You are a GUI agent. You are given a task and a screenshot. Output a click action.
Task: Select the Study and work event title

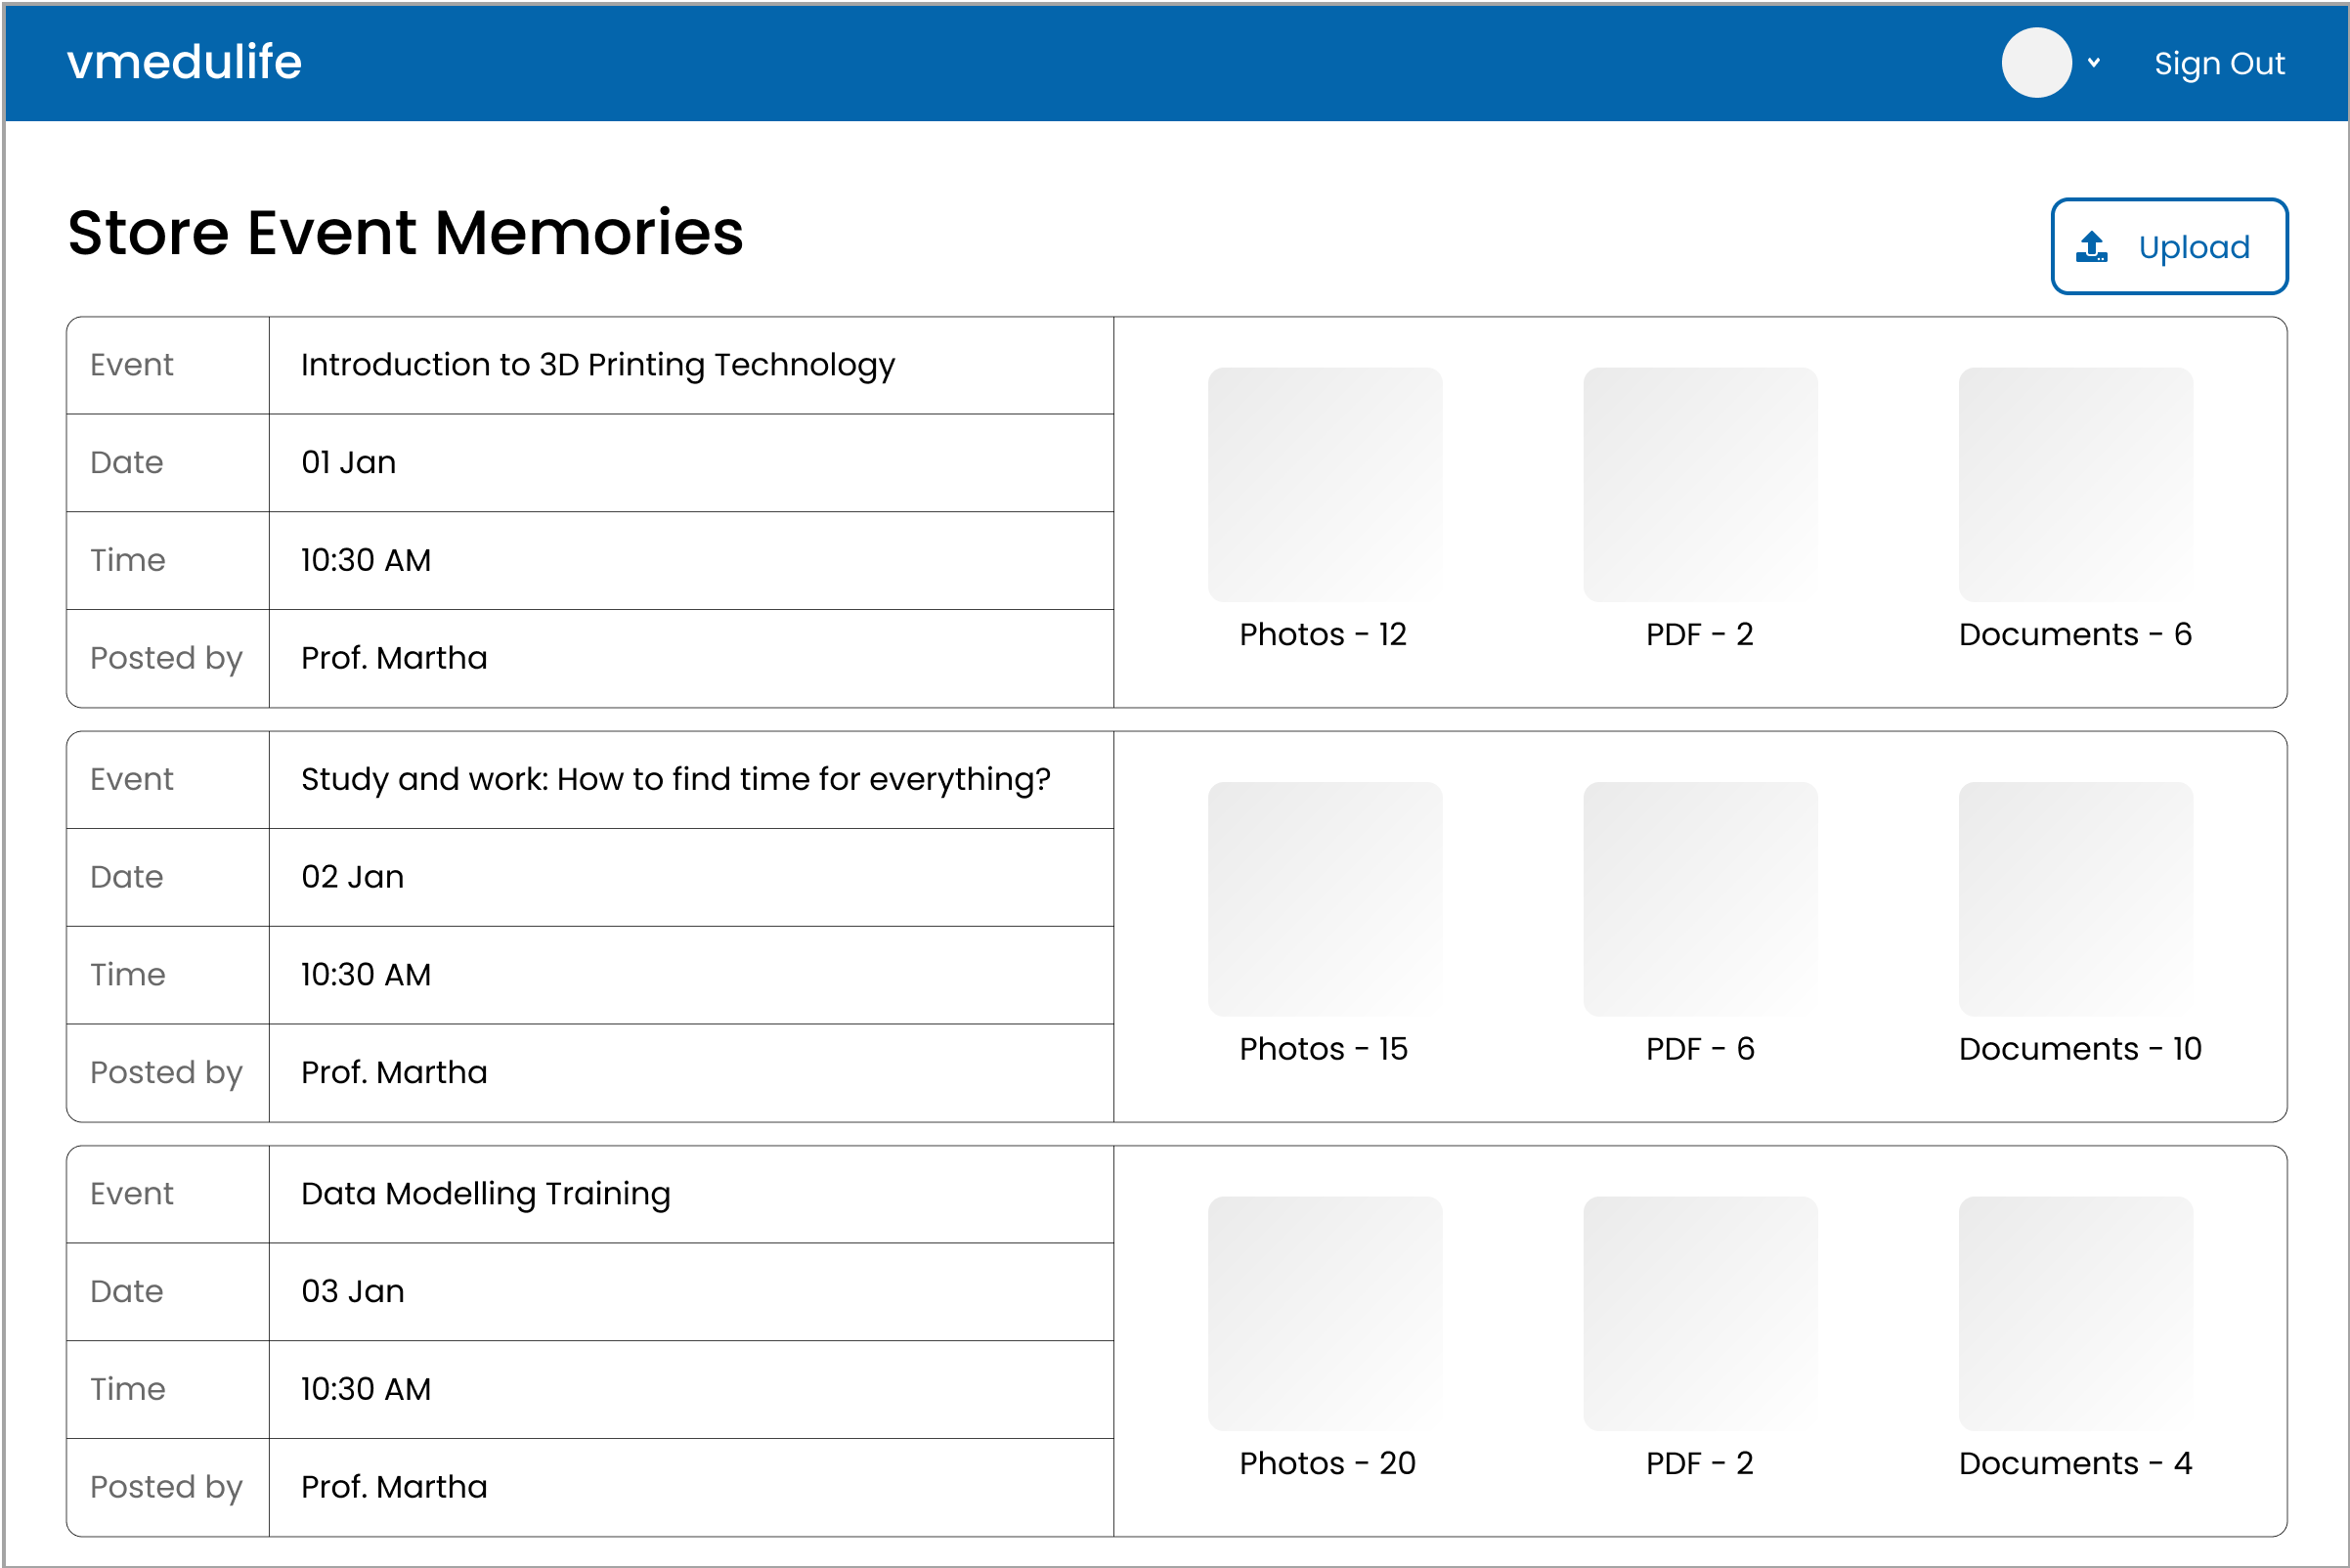coord(676,780)
